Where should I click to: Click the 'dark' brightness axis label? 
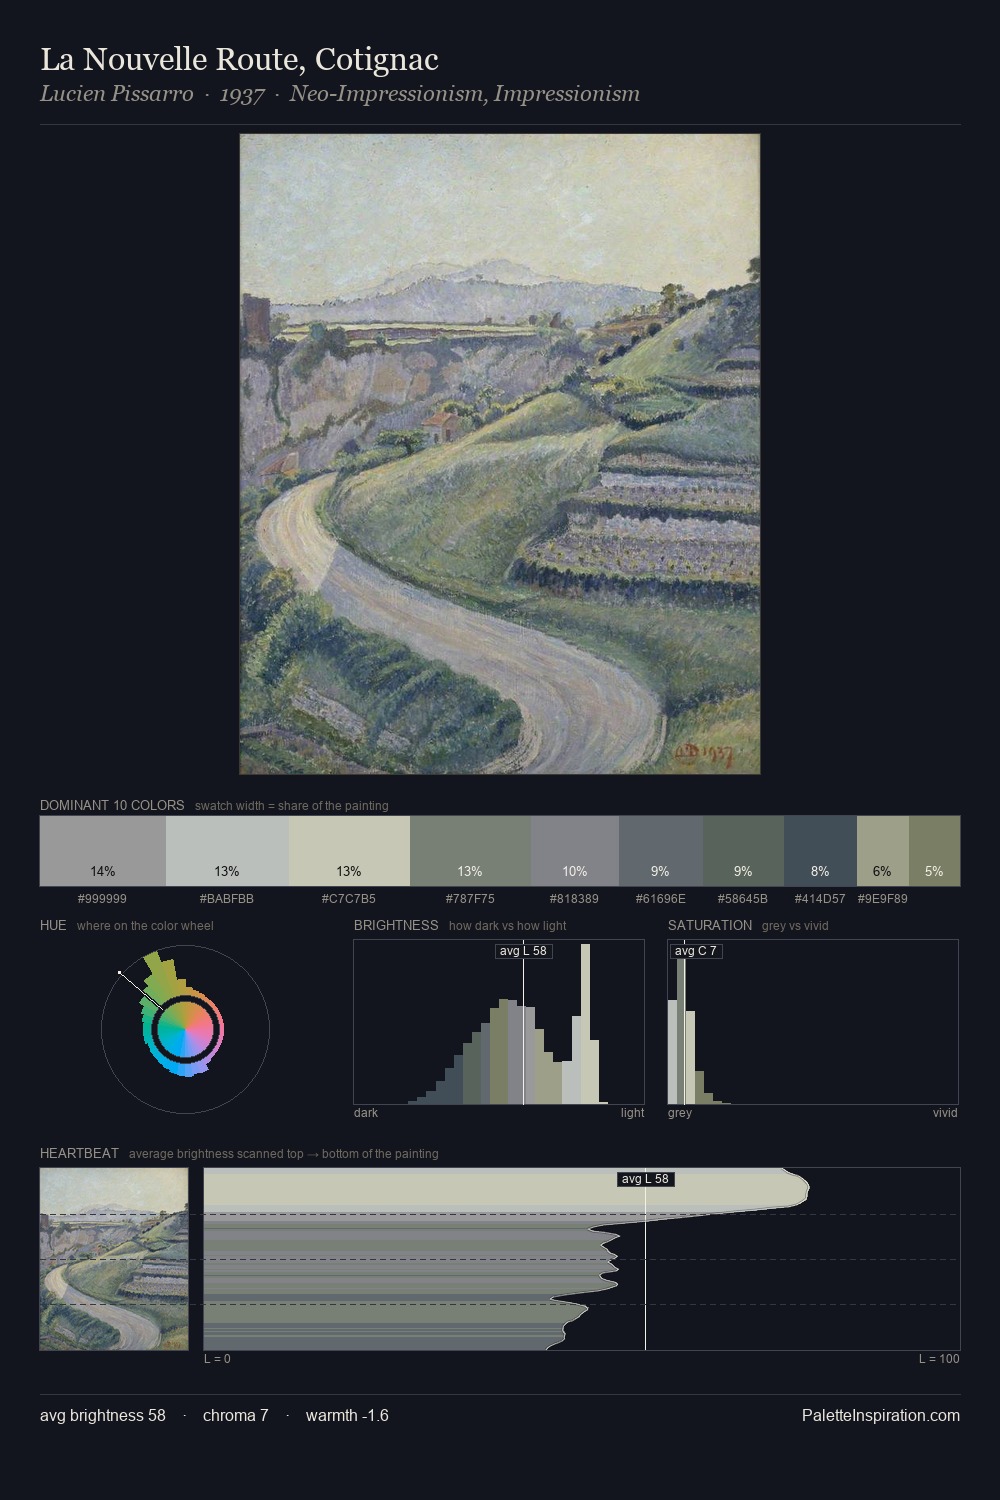[x=366, y=1113]
